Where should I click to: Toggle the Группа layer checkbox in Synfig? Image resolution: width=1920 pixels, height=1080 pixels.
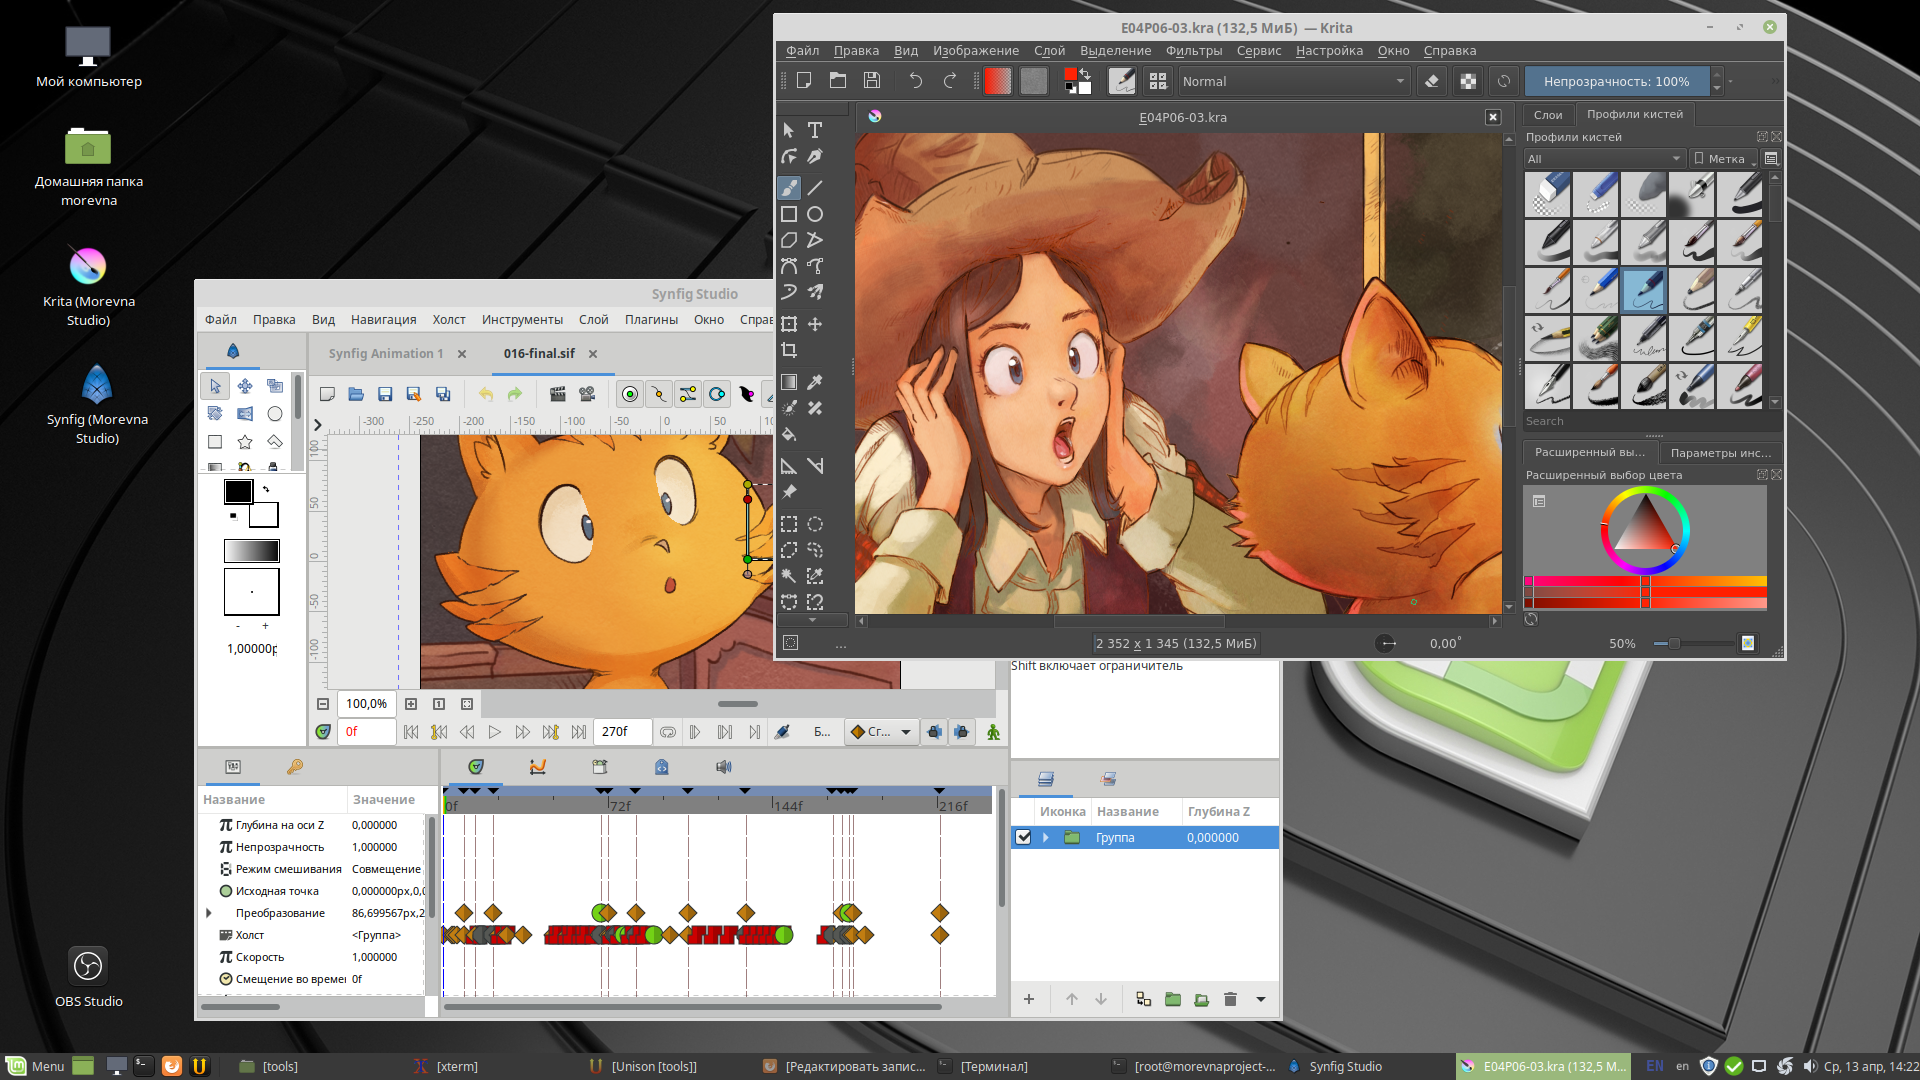[x=1023, y=837]
